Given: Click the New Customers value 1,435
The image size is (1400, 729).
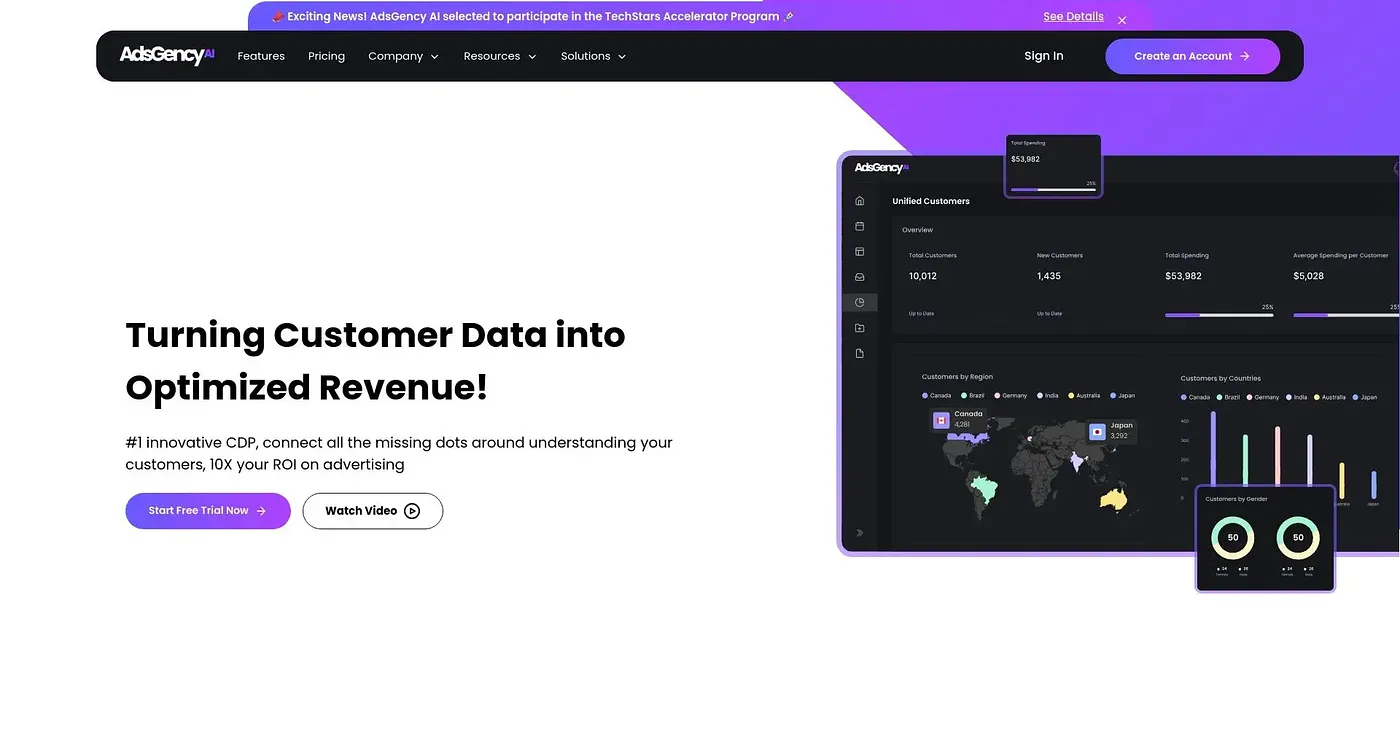Looking at the screenshot, I should coord(1049,276).
